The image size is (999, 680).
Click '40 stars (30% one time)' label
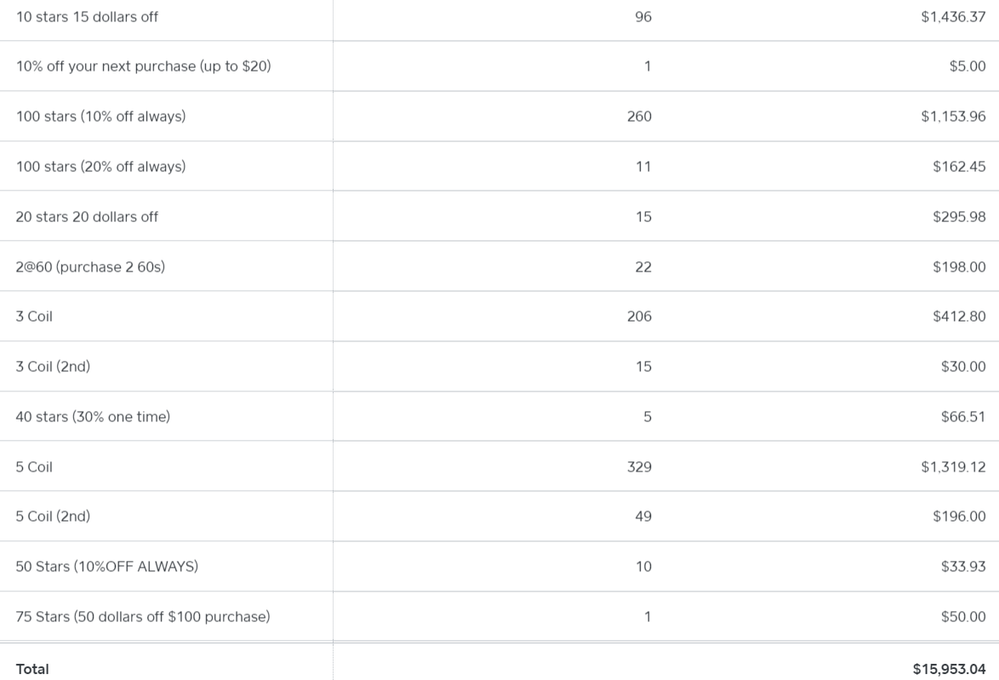click(93, 416)
